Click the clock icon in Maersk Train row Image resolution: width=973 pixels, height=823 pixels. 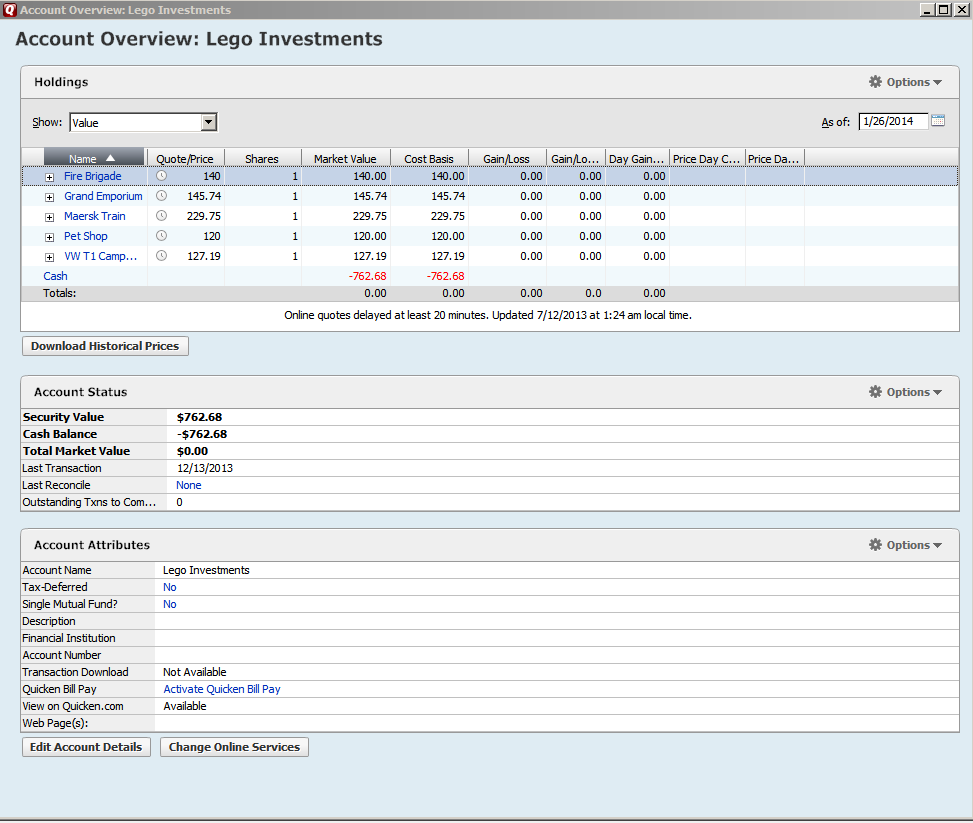[161, 215]
